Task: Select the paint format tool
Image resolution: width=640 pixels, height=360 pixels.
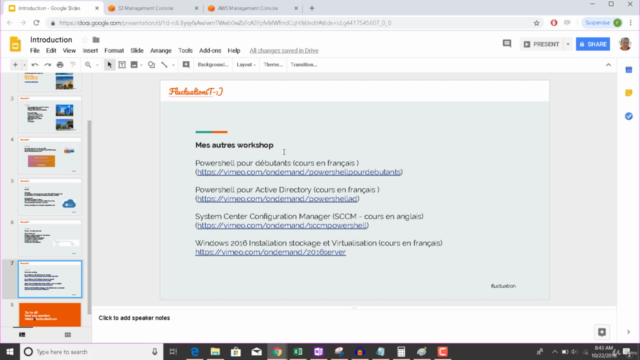Action: pos(73,64)
